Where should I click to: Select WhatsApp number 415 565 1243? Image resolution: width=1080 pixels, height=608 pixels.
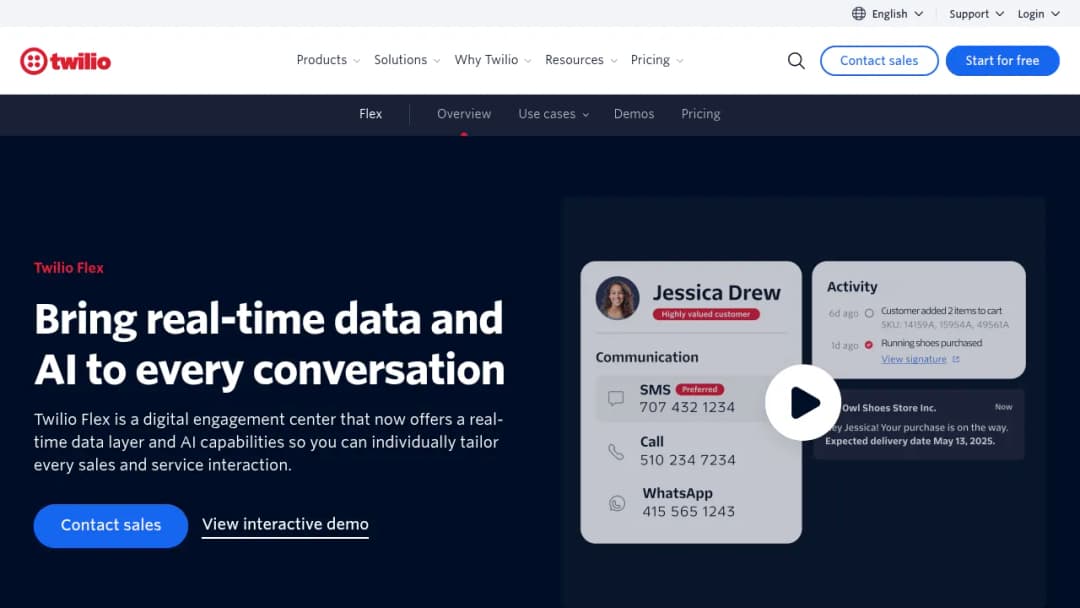[x=688, y=512]
